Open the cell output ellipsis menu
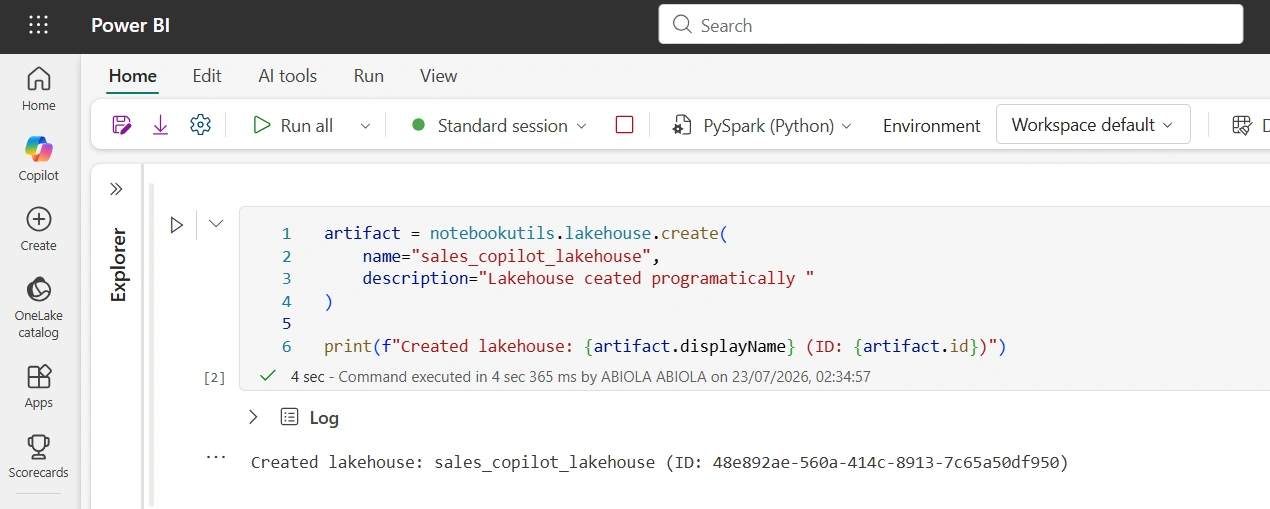Screen dimensions: 1270x509 tap(216, 456)
